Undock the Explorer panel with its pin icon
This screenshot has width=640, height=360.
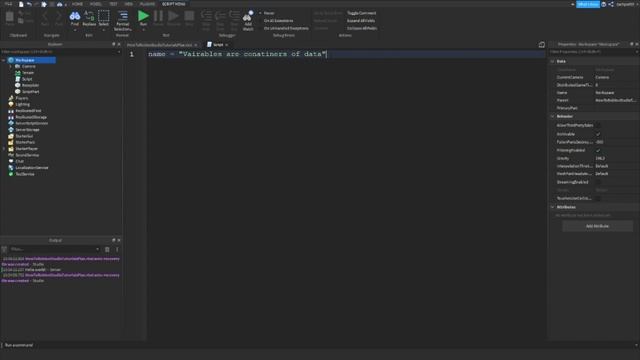(114, 44)
